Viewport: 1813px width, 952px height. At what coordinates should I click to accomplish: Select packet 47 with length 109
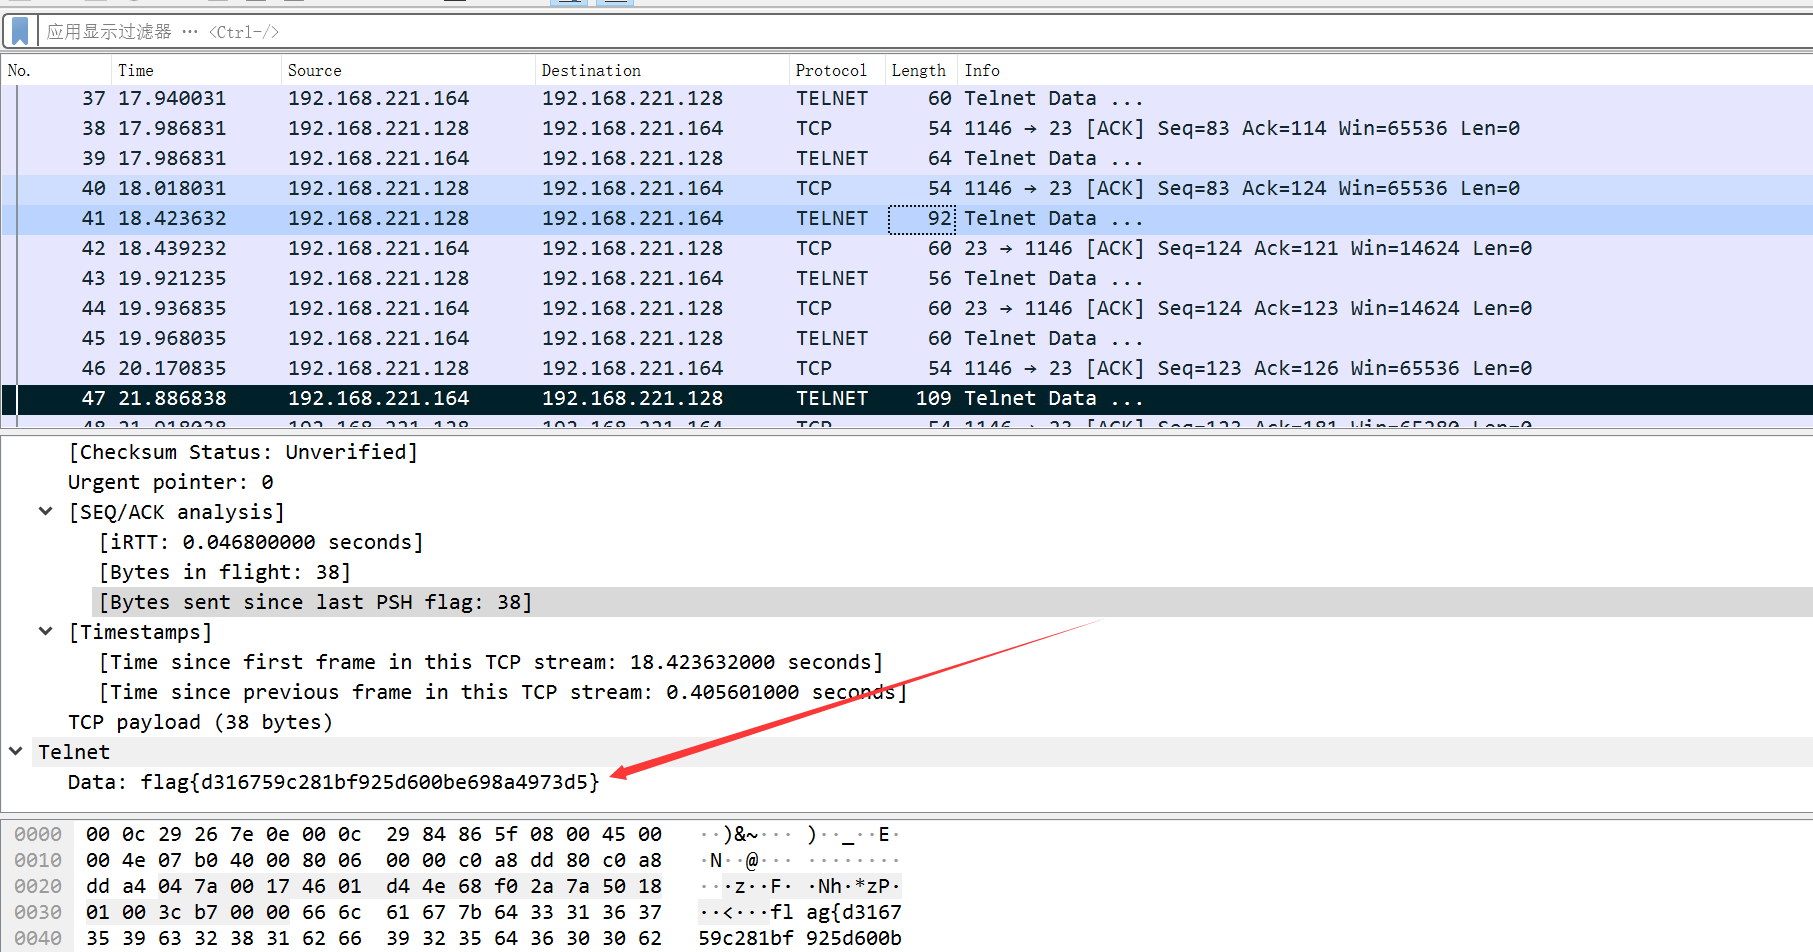pyautogui.click(x=907, y=398)
